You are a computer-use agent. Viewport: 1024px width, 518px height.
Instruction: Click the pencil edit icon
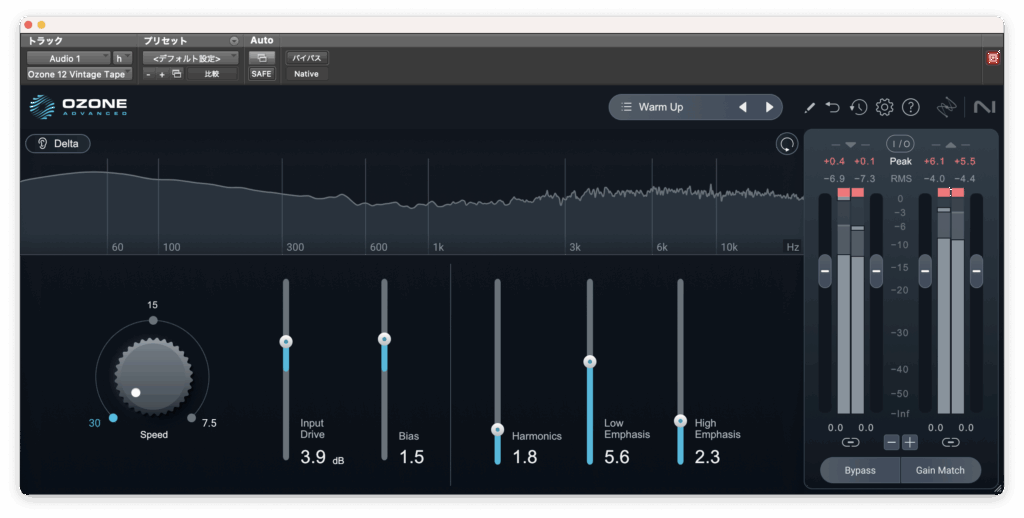[x=810, y=107]
